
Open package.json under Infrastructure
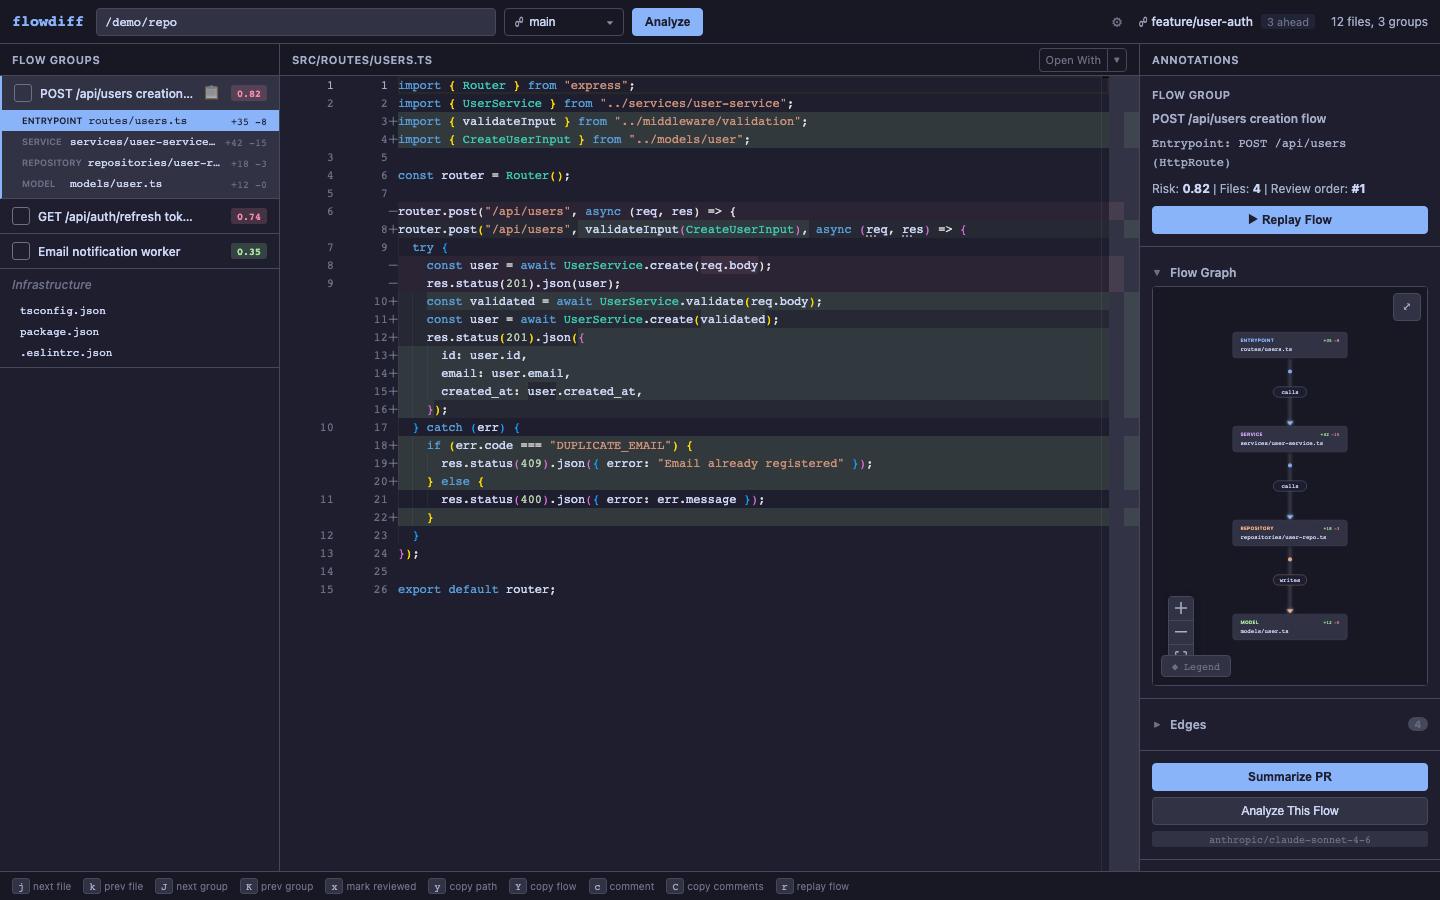click(59, 332)
